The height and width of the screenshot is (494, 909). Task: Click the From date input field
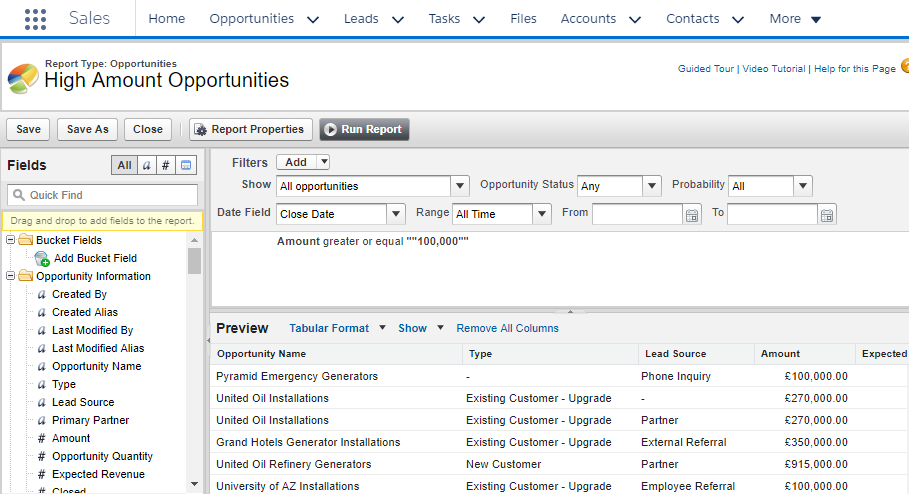pyautogui.click(x=637, y=214)
